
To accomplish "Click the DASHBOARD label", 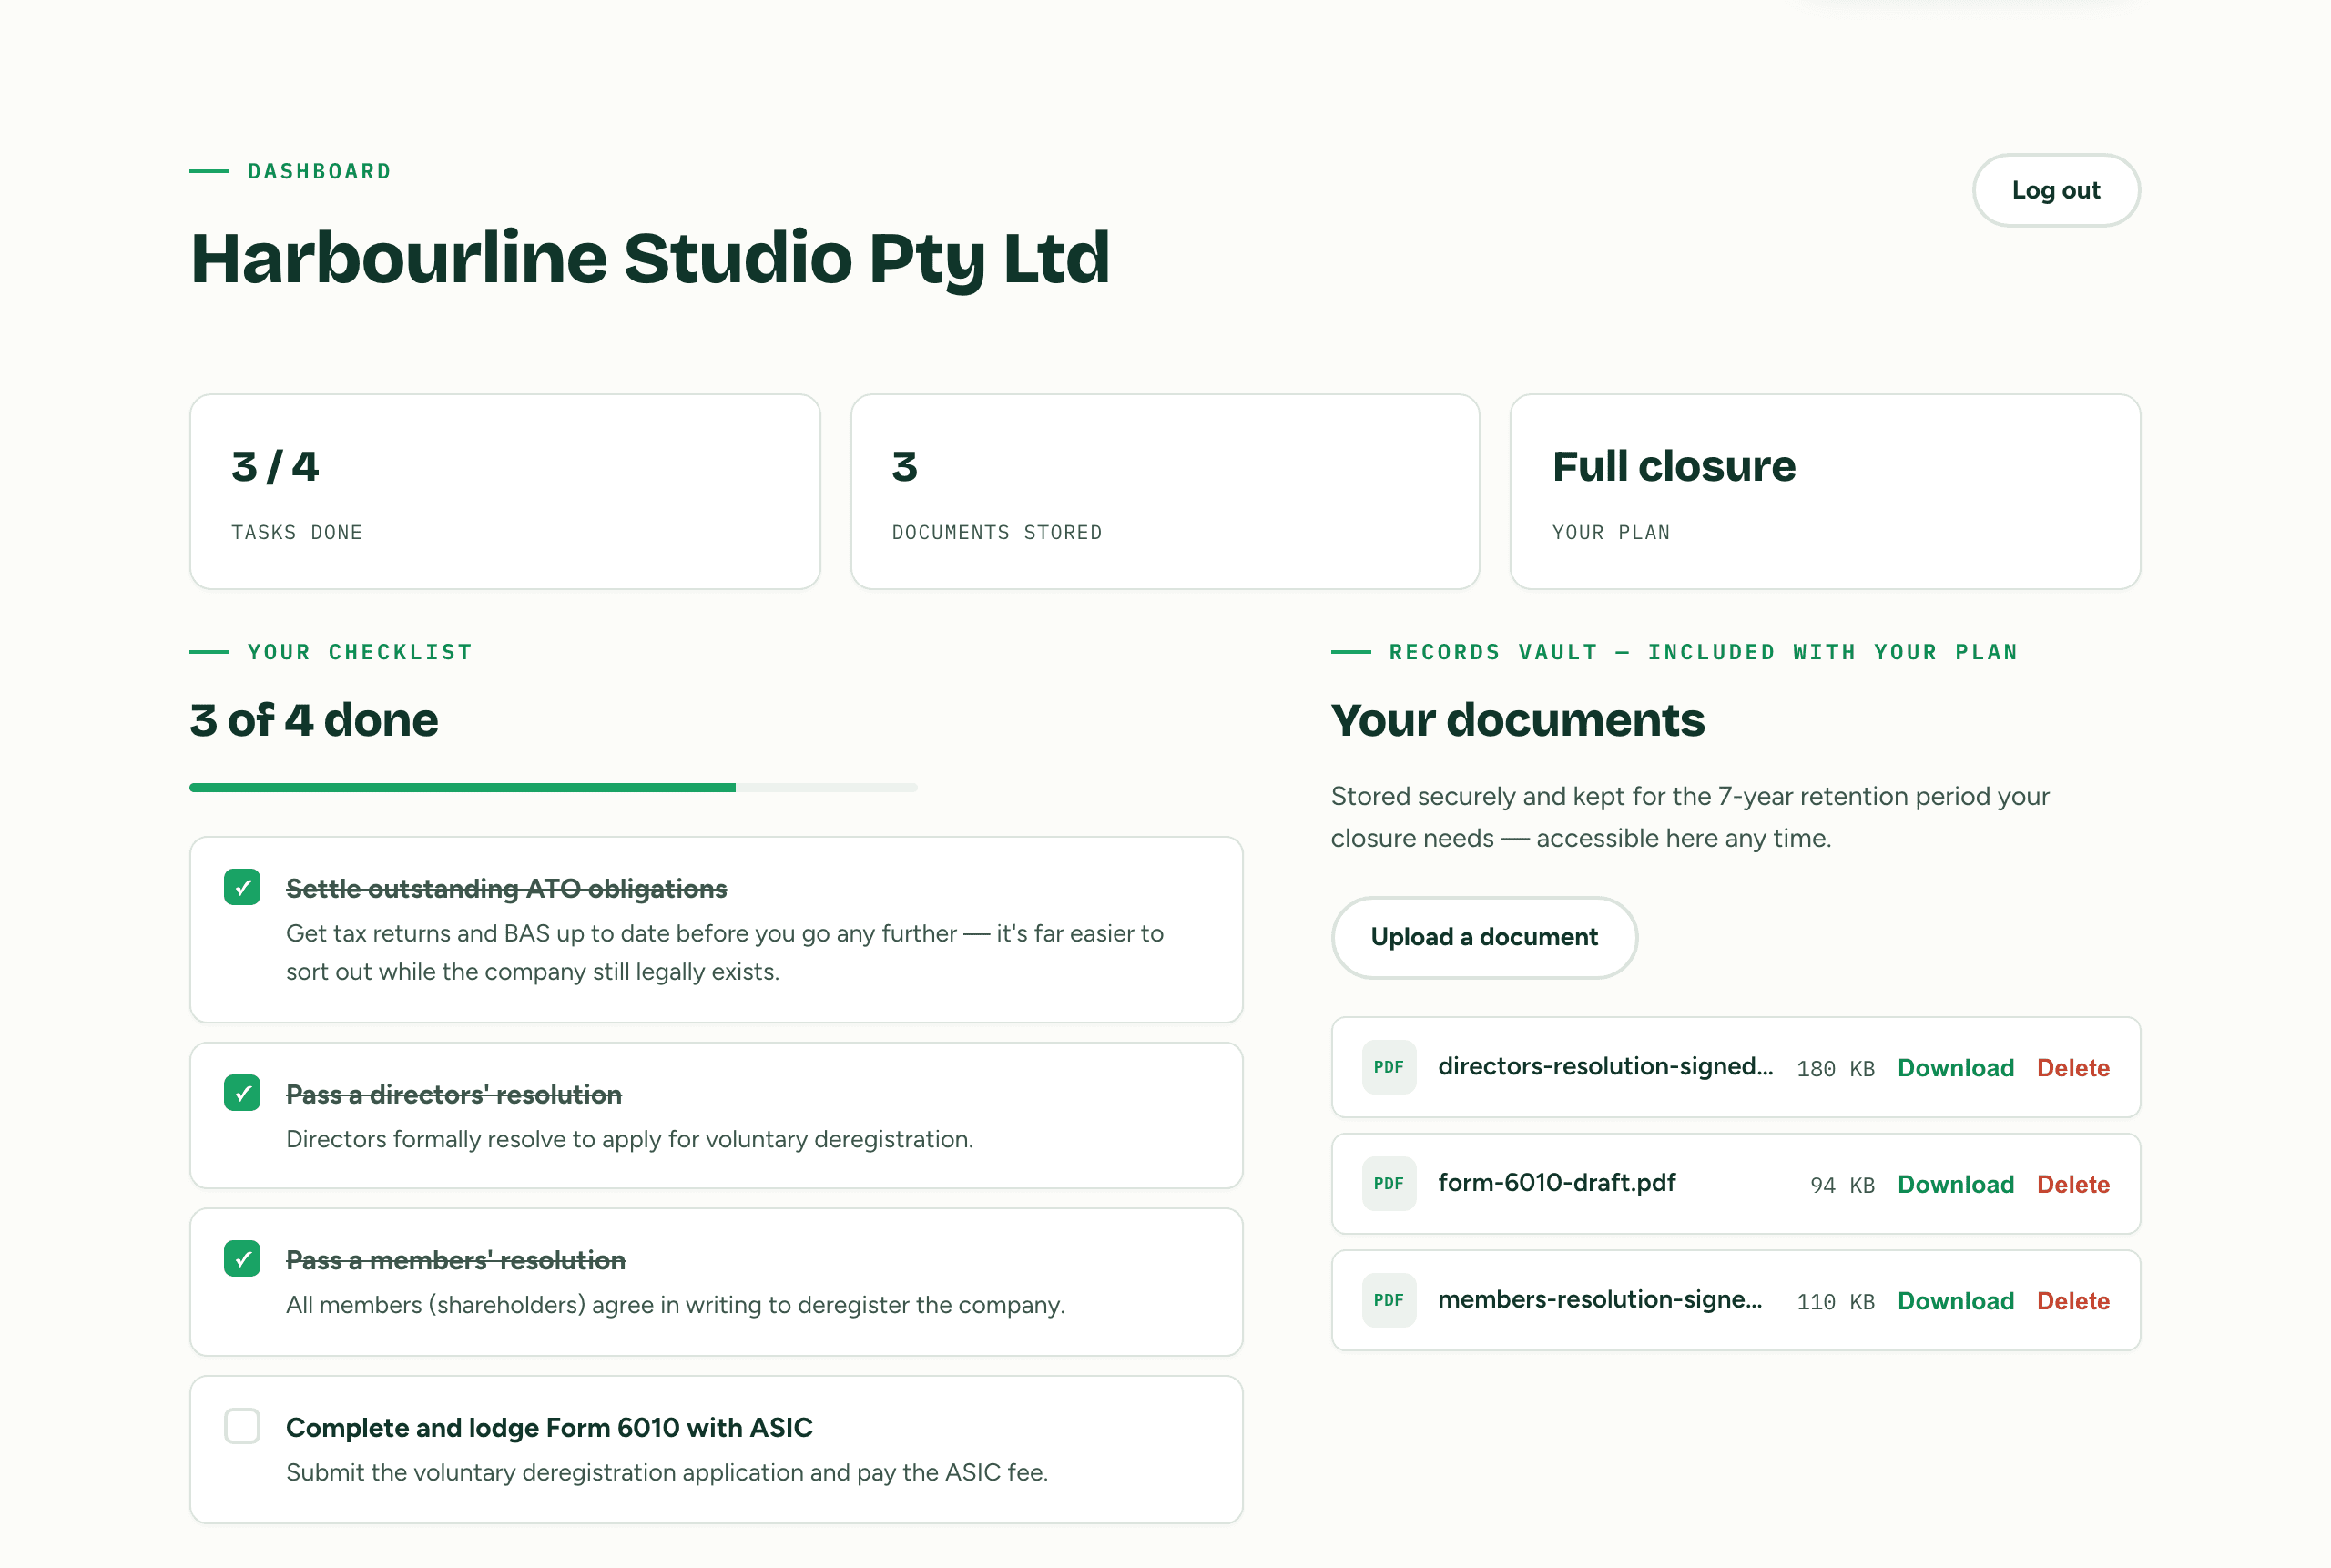I will pos(319,172).
